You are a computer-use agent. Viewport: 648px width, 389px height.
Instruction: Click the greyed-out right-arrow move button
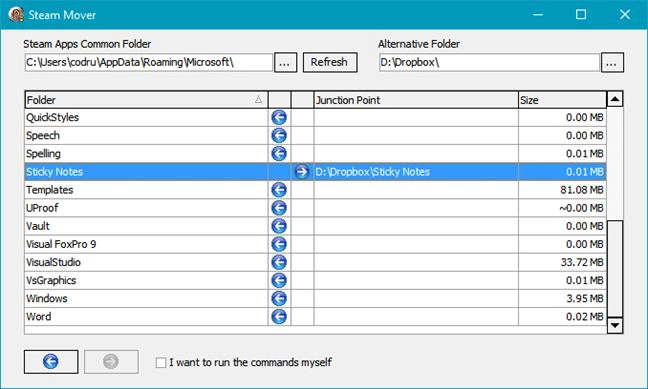[x=111, y=362]
